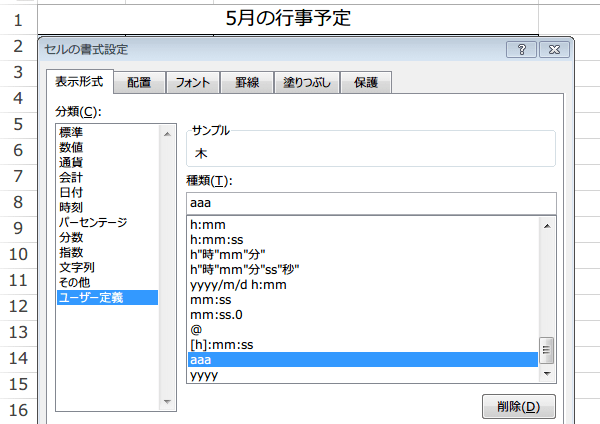This screenshot has width=600, height=424.
Task: Click format list scroll up arrow
Action: pyautogui.click(x=547, y=226)
